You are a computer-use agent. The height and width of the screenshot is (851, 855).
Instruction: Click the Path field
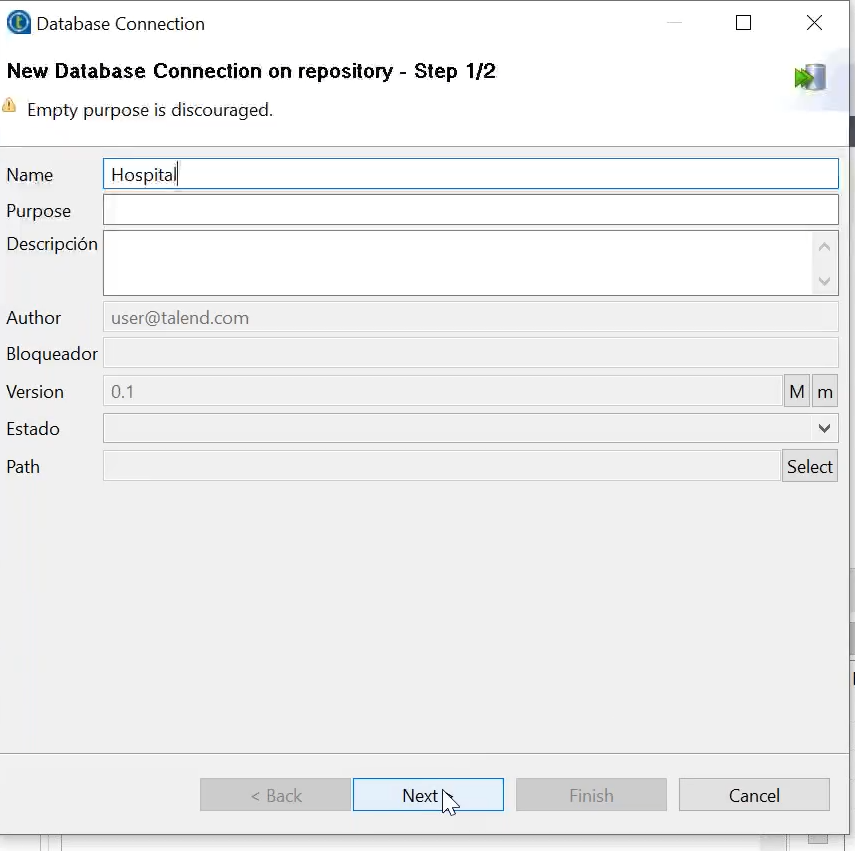(442, 466)
